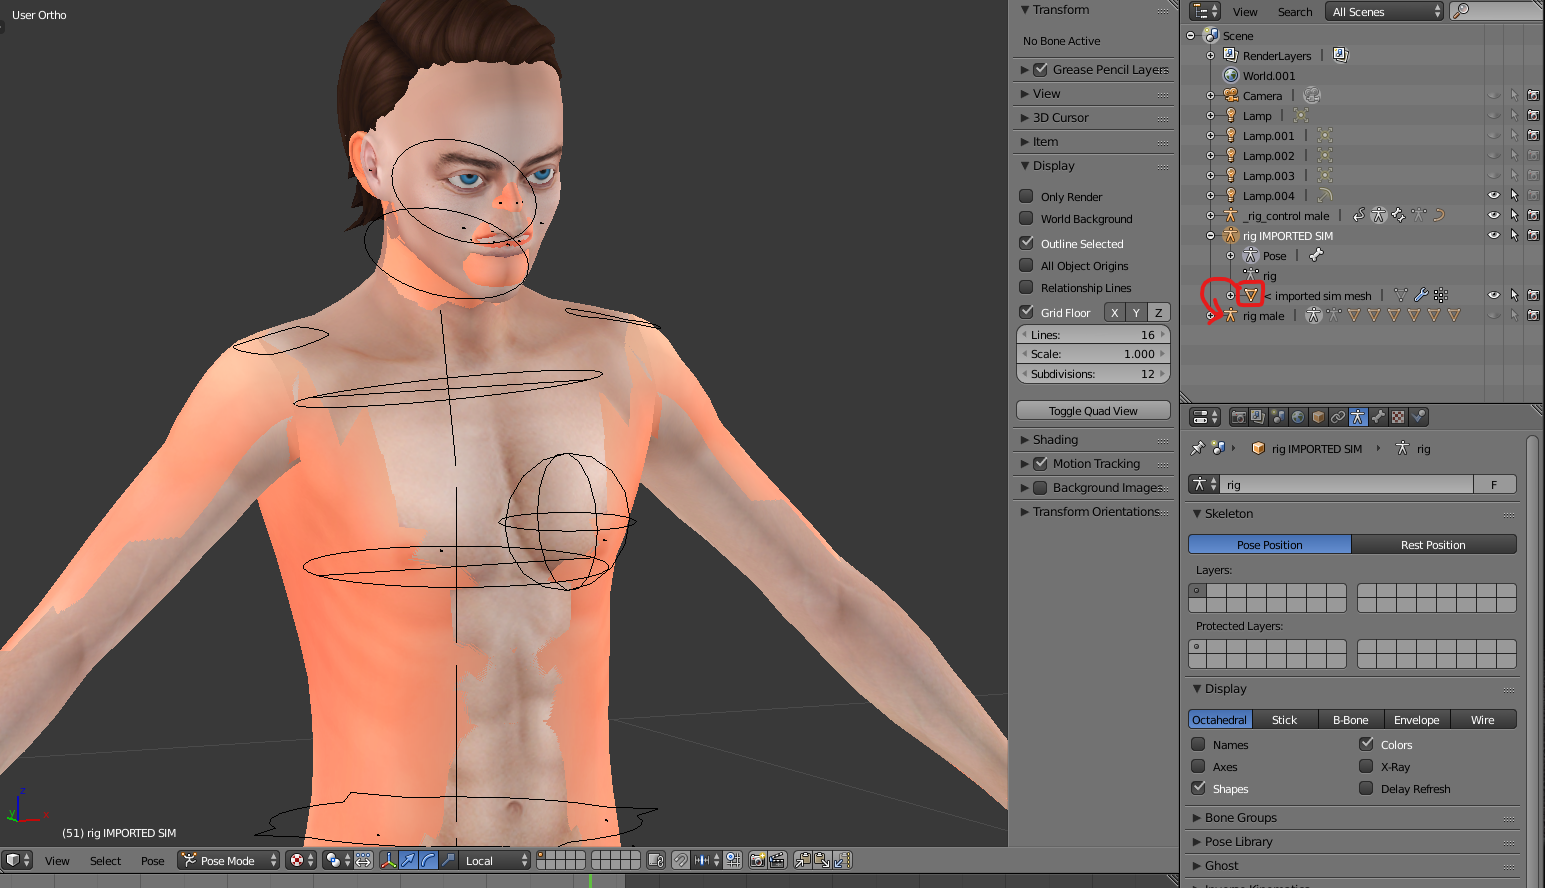
Task: Toggle renderability camera of rig male
Action: [1533, 315]
